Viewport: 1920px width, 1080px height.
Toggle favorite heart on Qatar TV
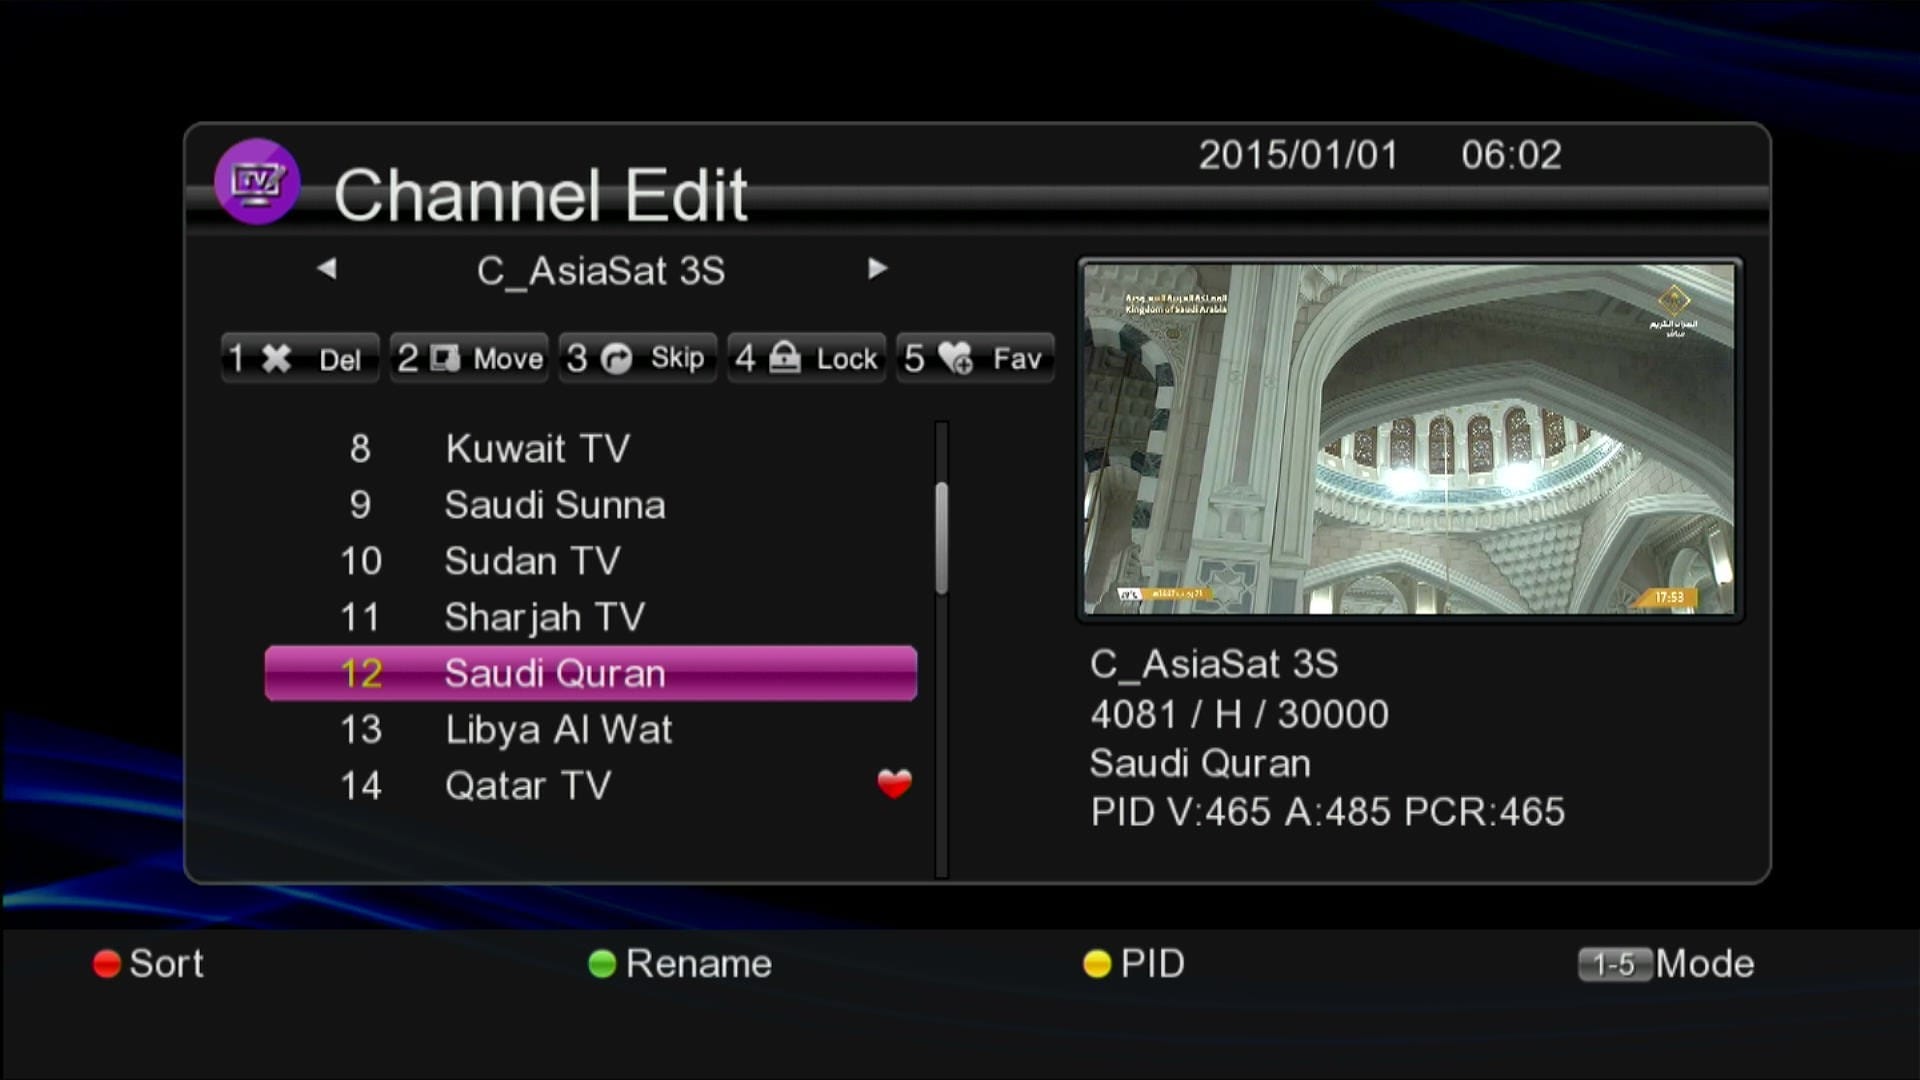click(894, 784)
